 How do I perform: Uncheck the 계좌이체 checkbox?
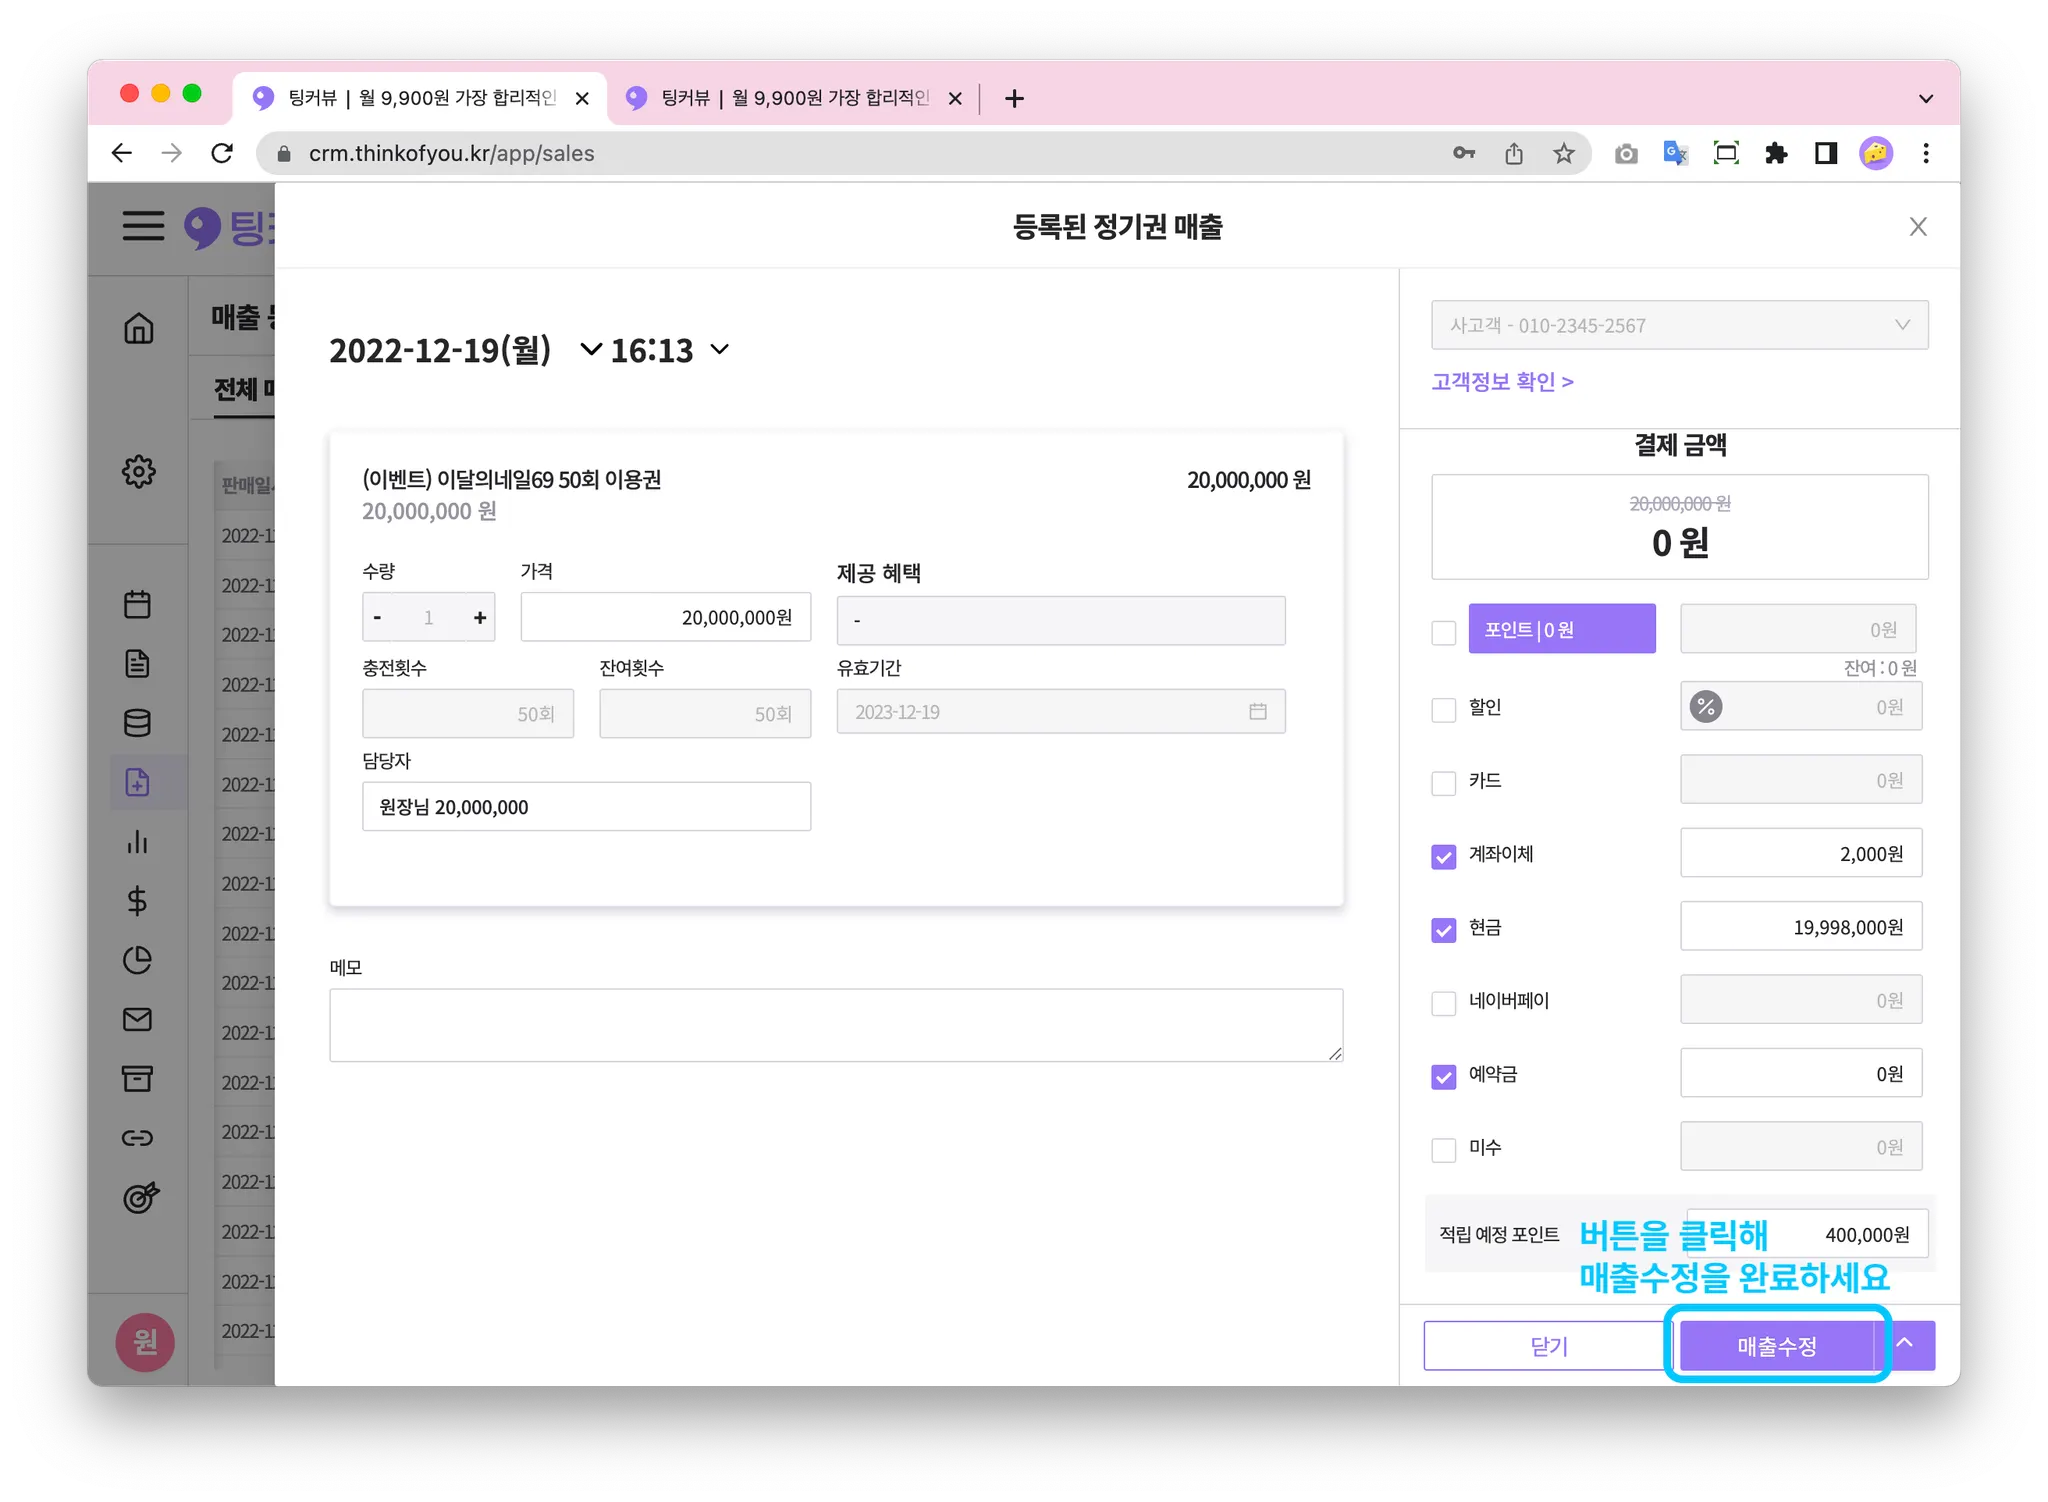(1443, 856)
